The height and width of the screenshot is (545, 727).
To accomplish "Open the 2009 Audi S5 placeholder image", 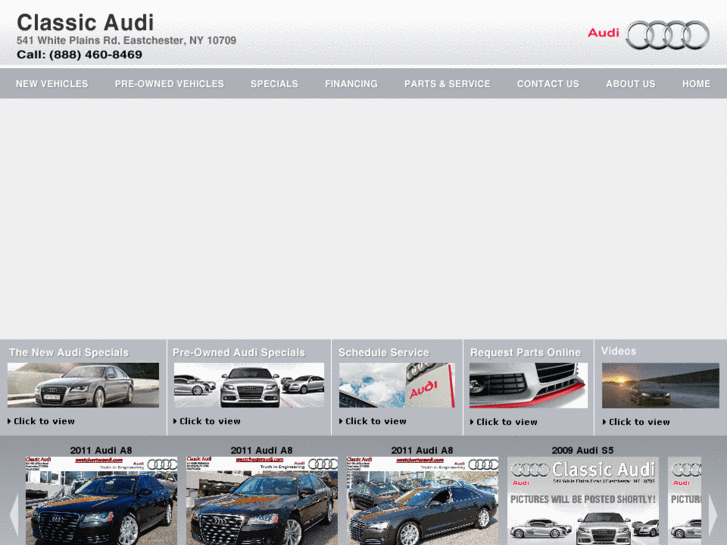I will (583, 501).
